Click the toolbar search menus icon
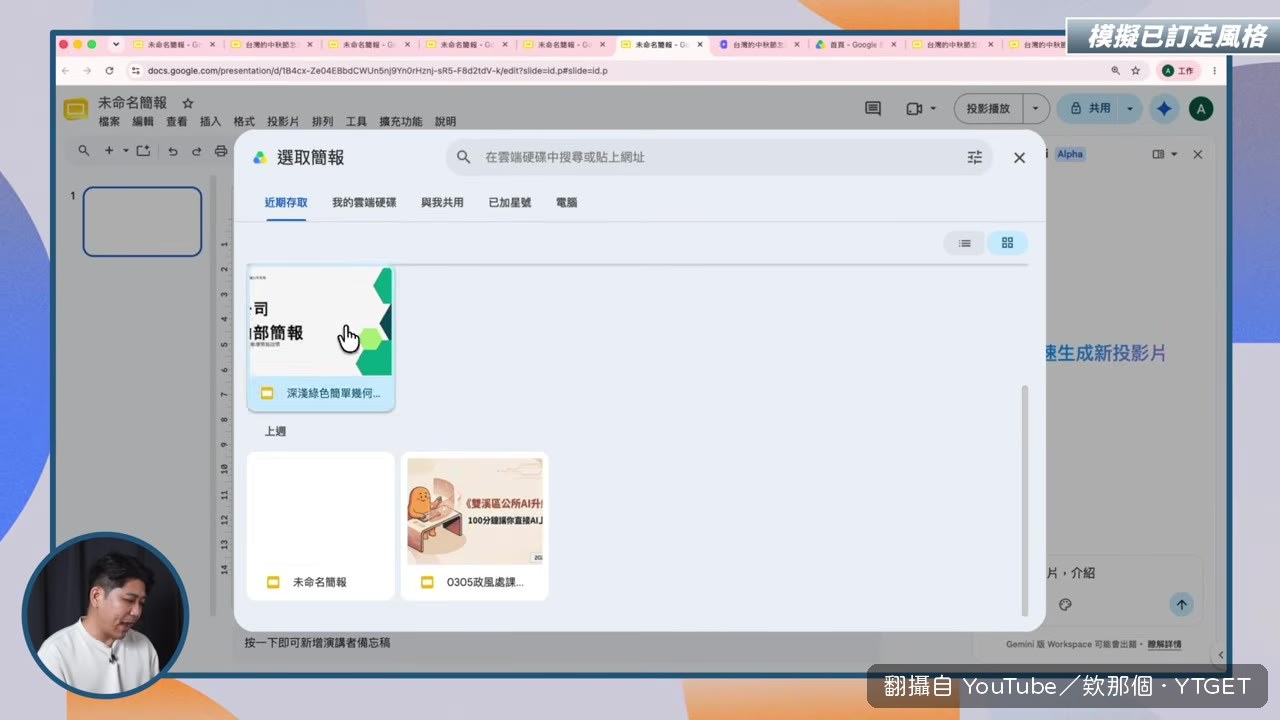 coord(84,151)
